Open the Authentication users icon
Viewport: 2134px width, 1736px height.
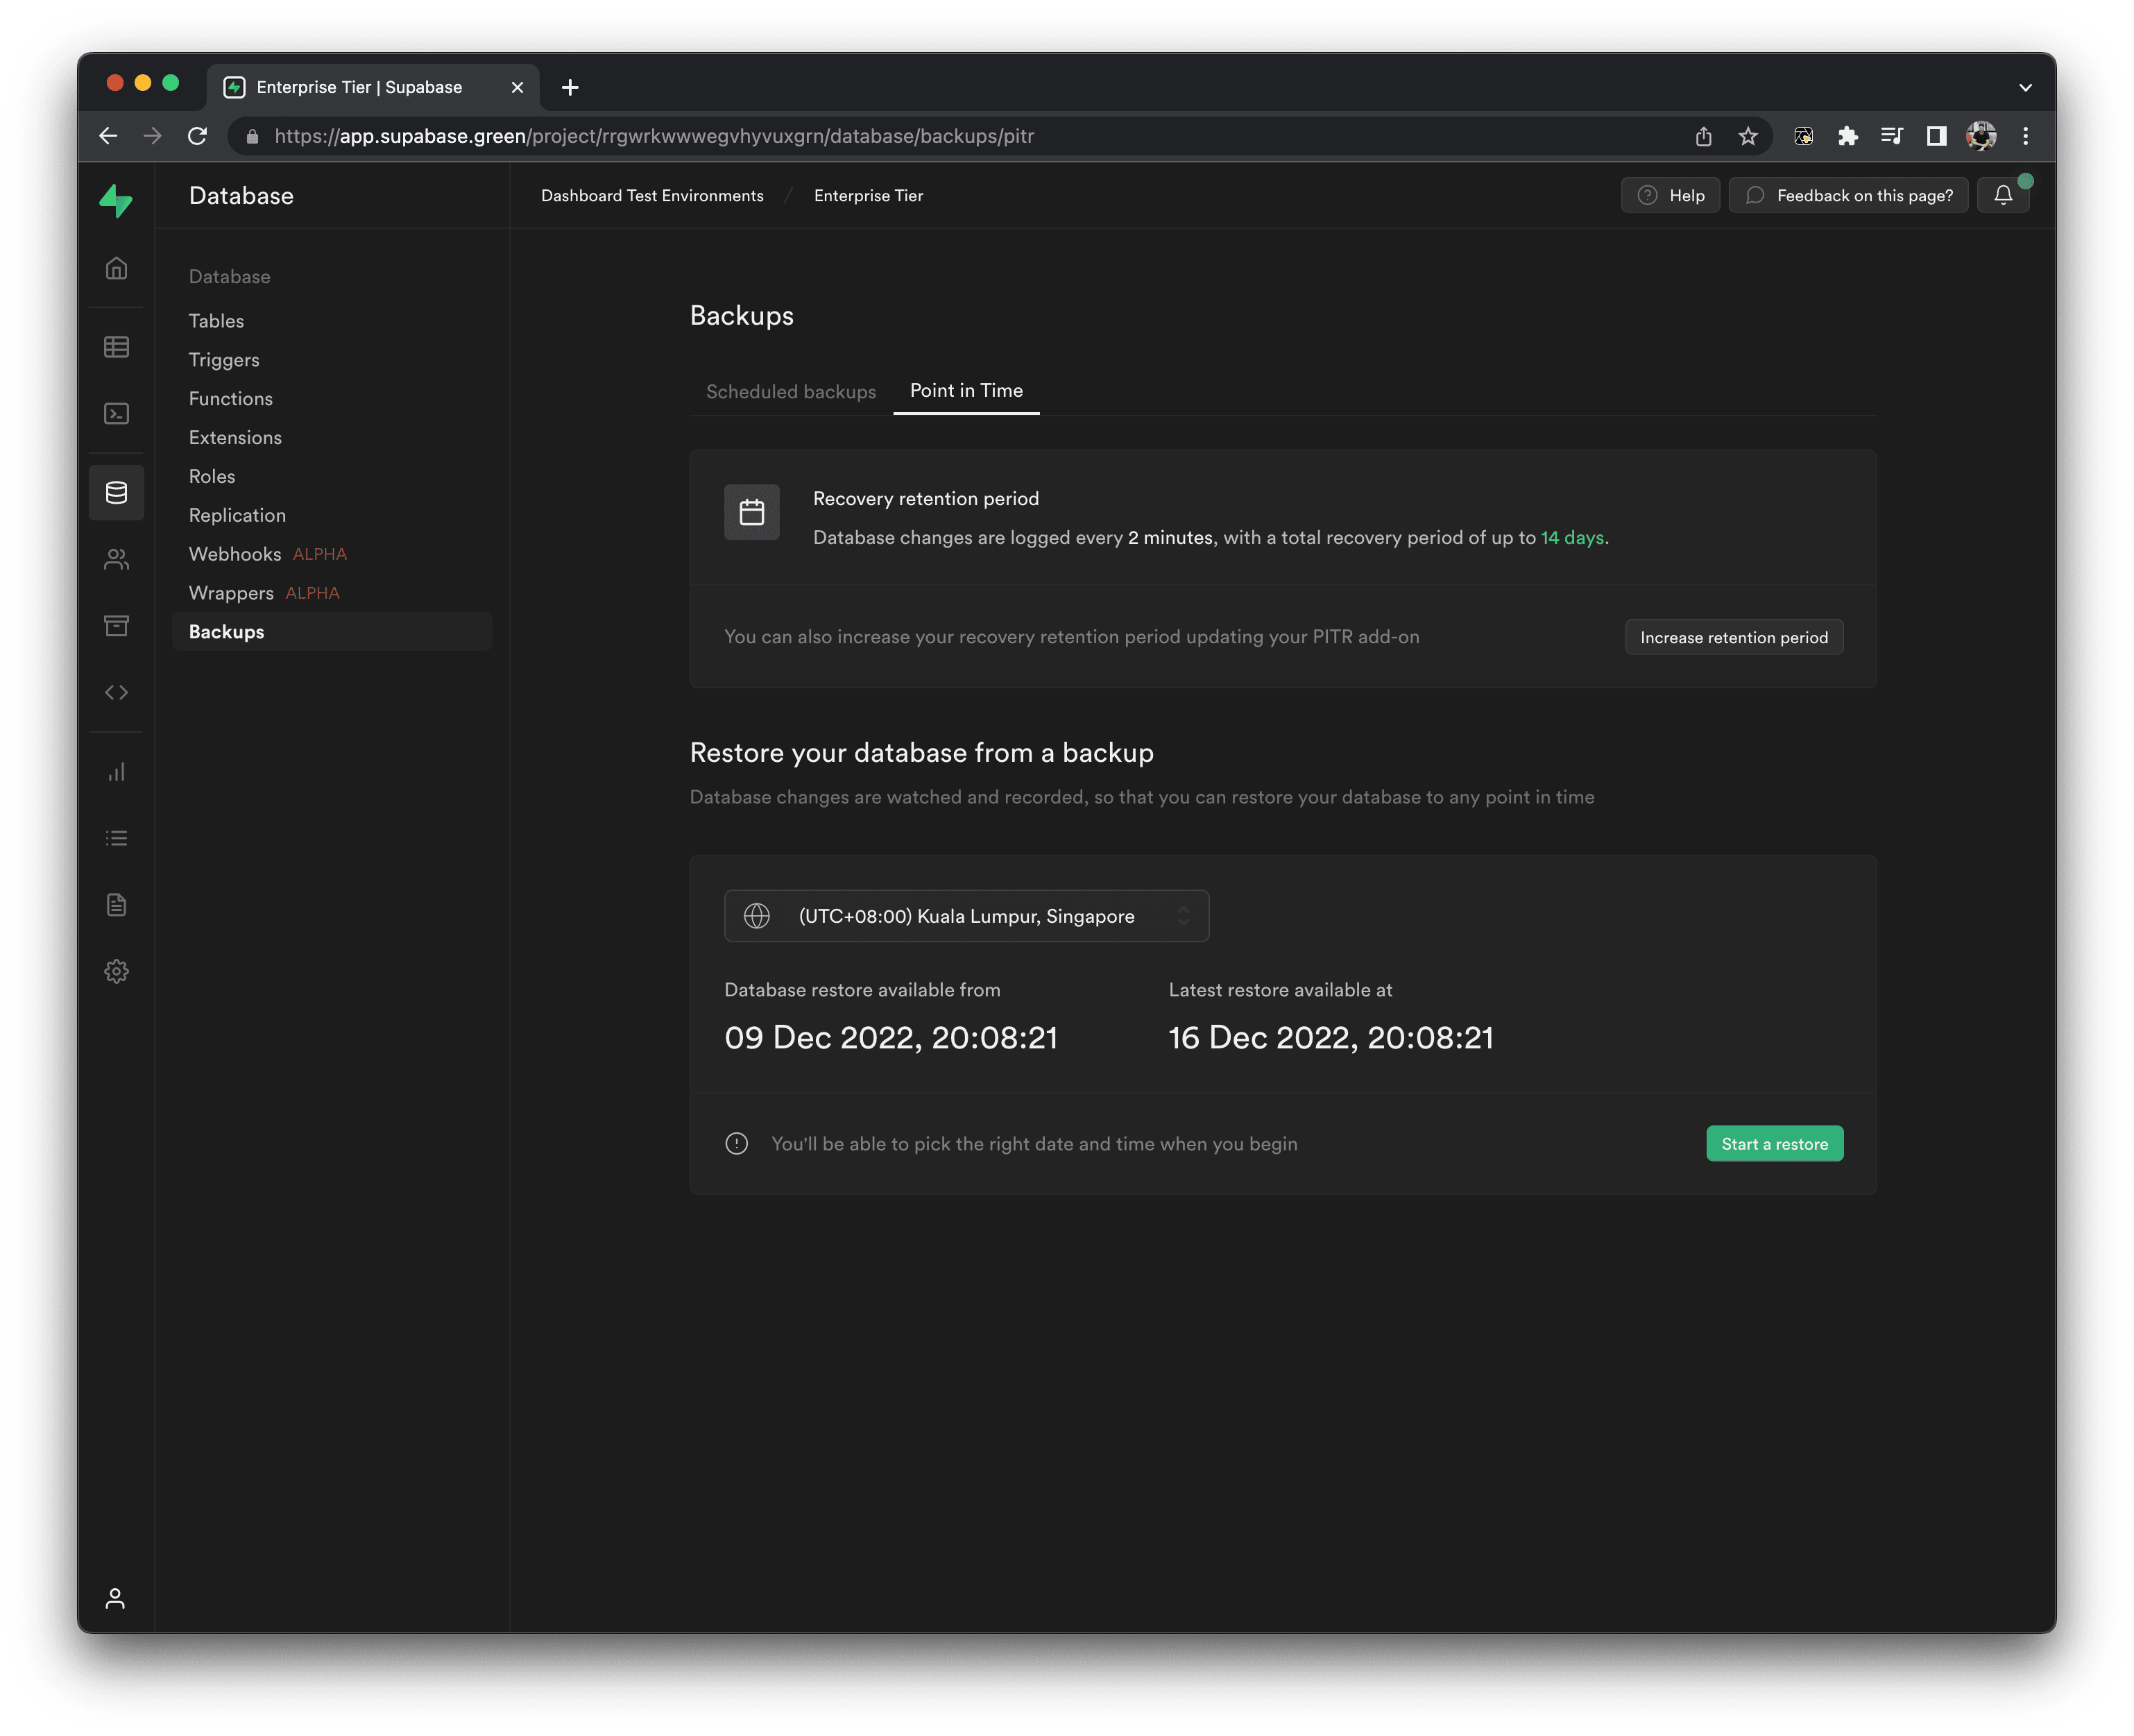(x=116, y=559)
